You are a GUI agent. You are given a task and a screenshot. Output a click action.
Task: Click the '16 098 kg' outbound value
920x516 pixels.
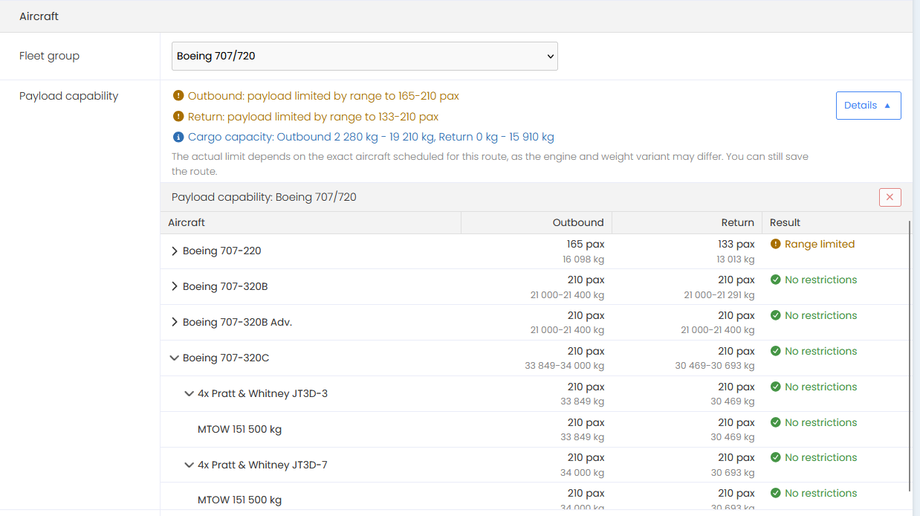click(583, 259)
